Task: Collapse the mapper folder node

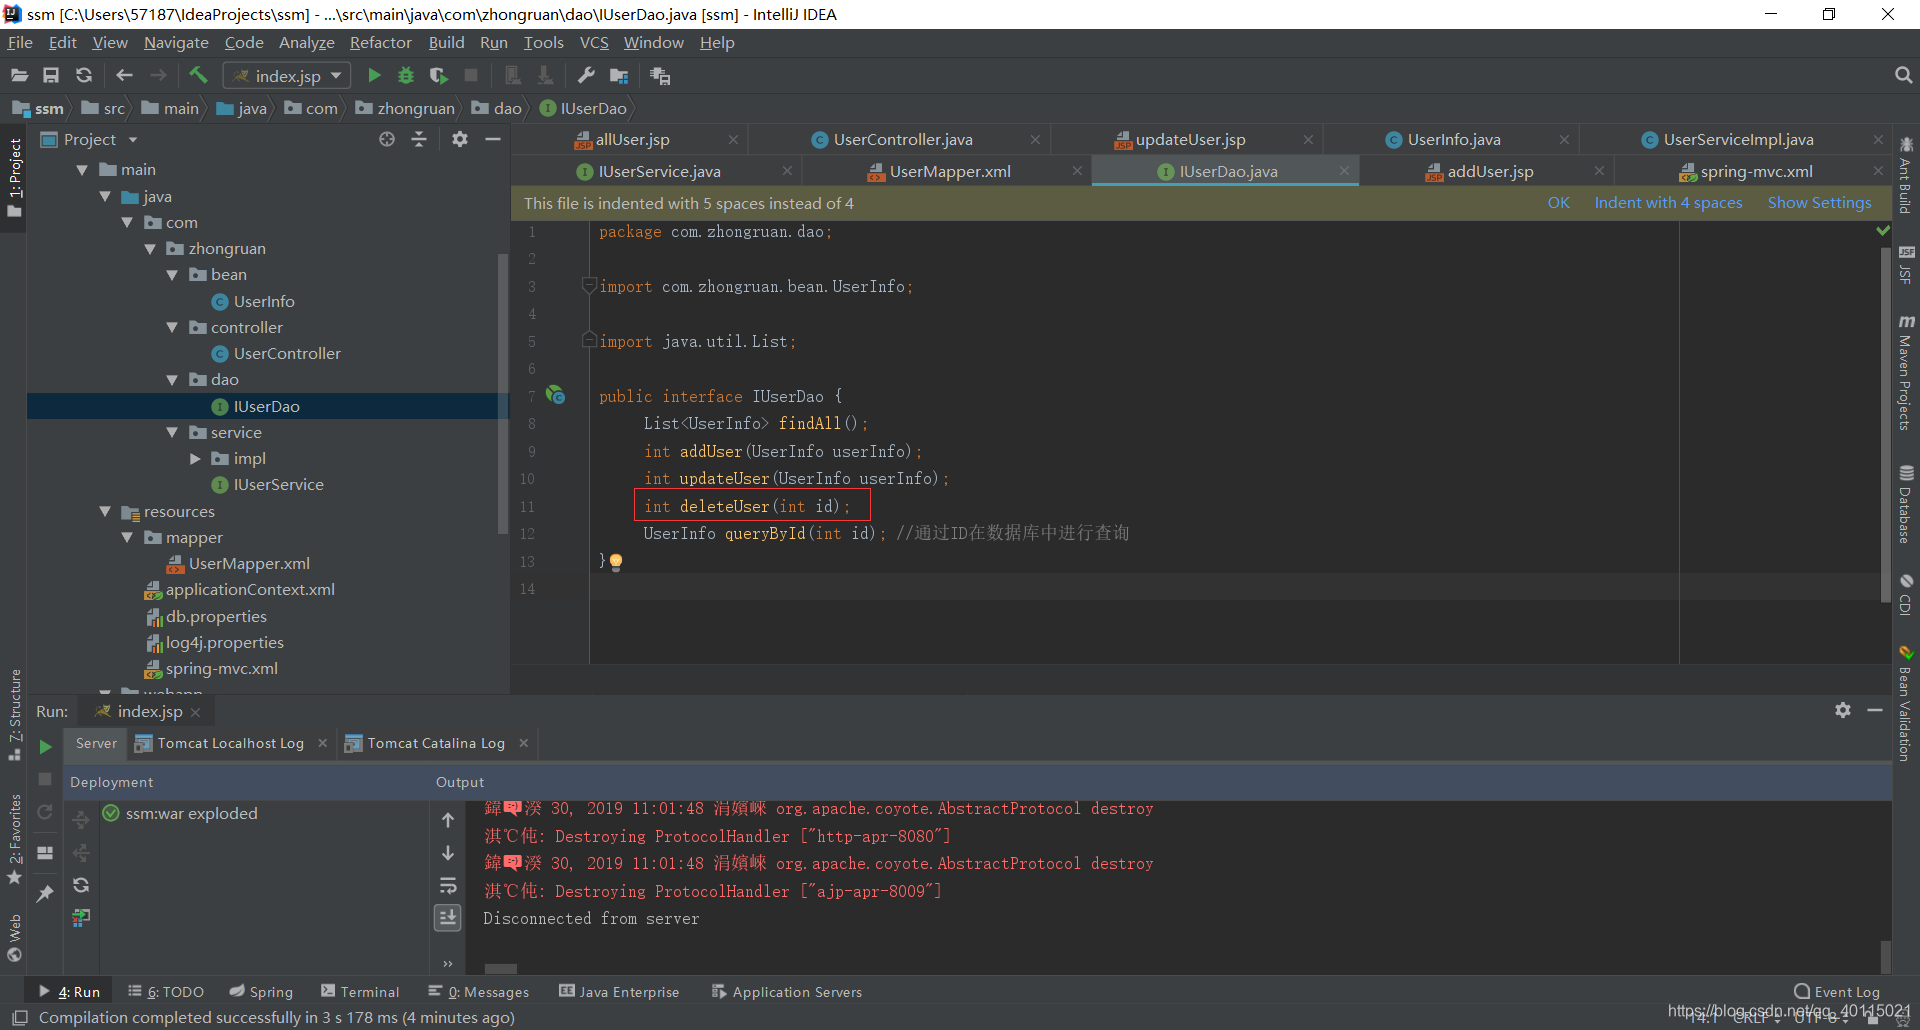Action: (x=127, y=537)
